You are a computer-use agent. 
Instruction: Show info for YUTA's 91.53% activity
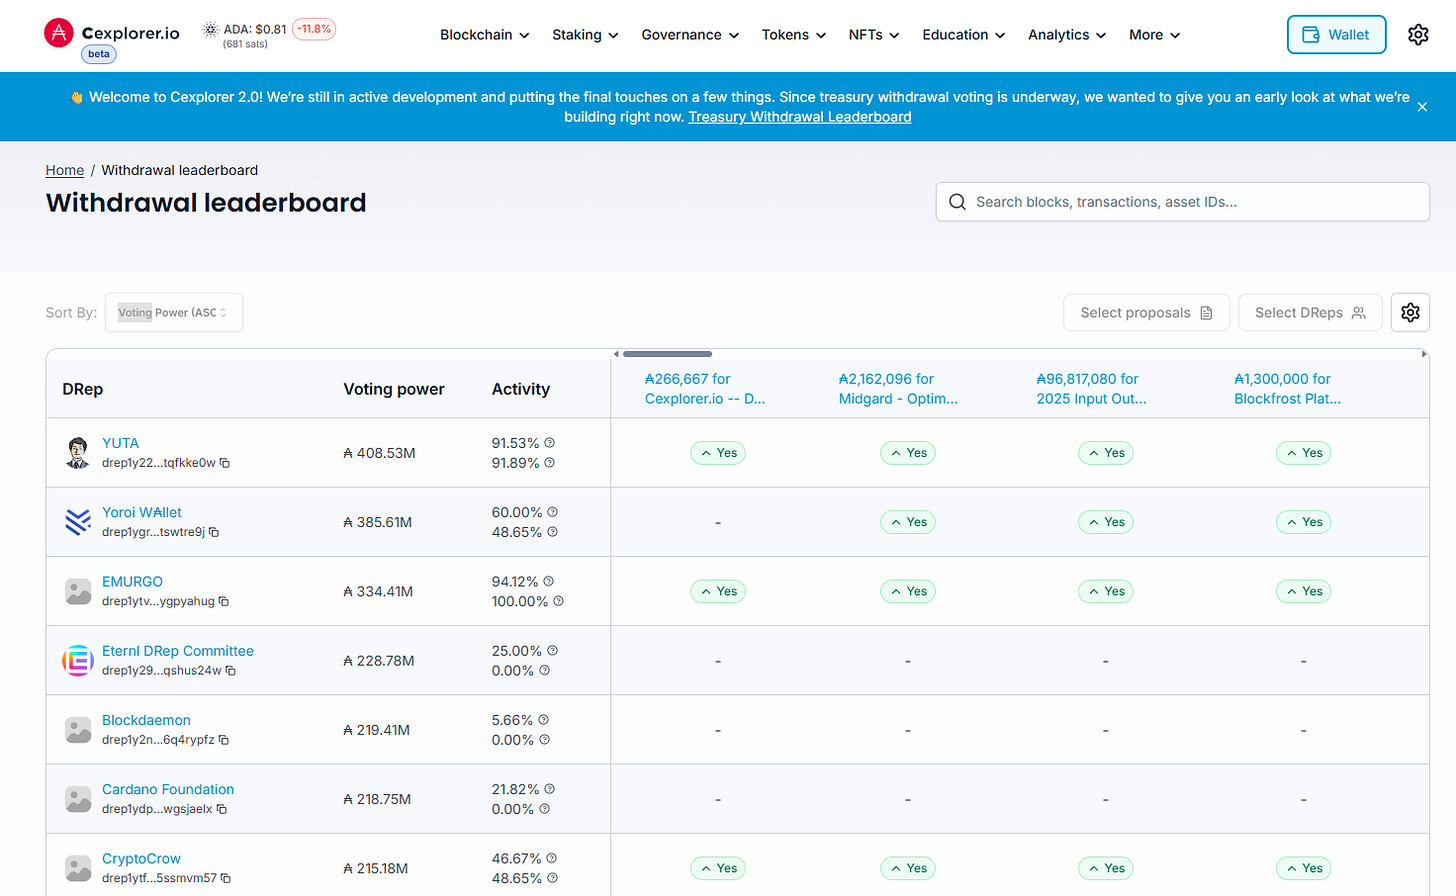549,443
